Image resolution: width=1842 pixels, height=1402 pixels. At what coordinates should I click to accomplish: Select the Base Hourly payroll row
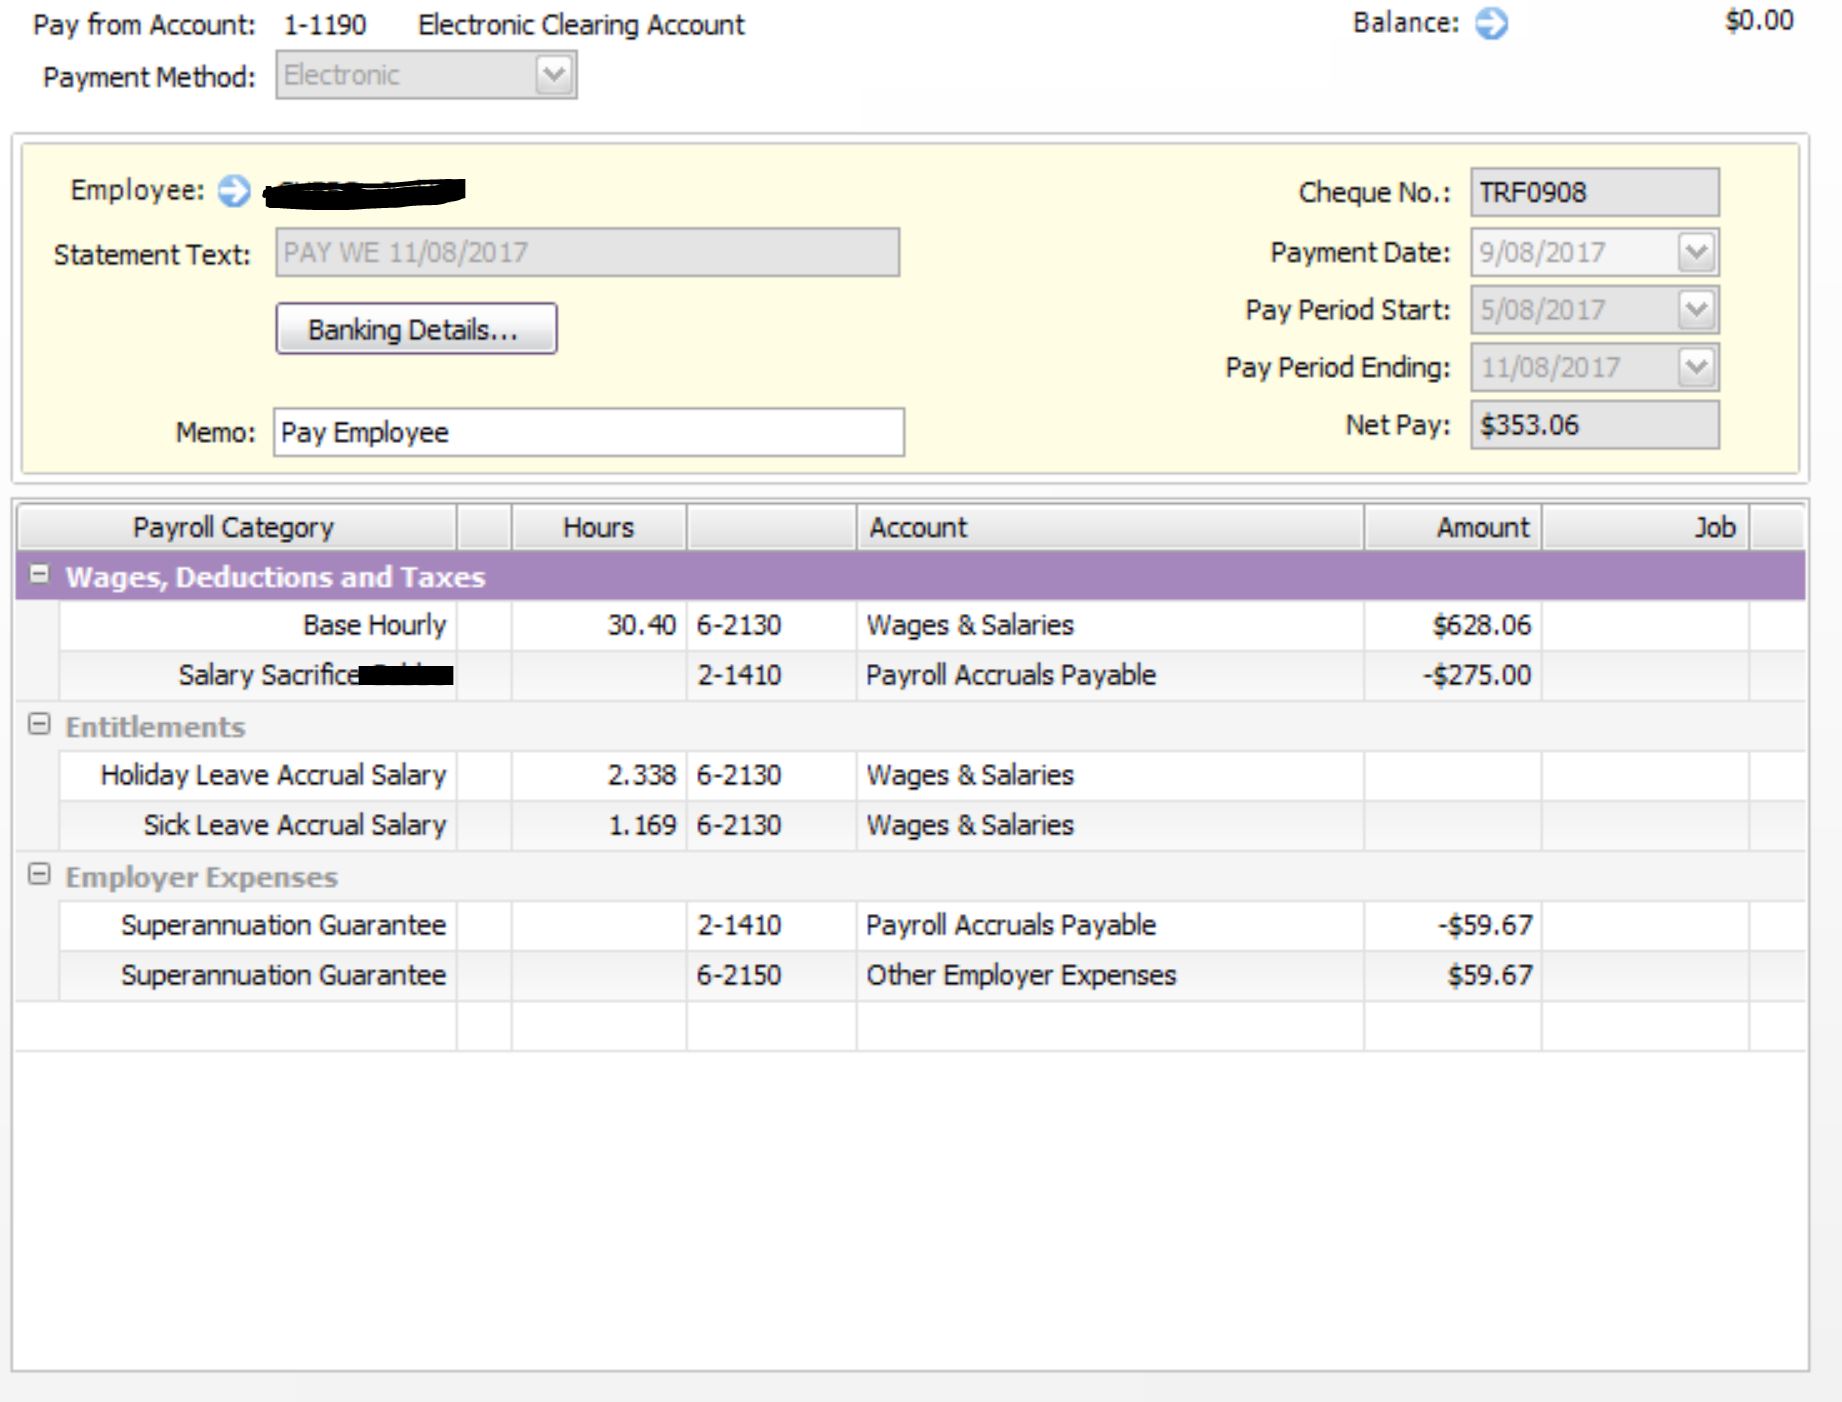pos(375,625)
